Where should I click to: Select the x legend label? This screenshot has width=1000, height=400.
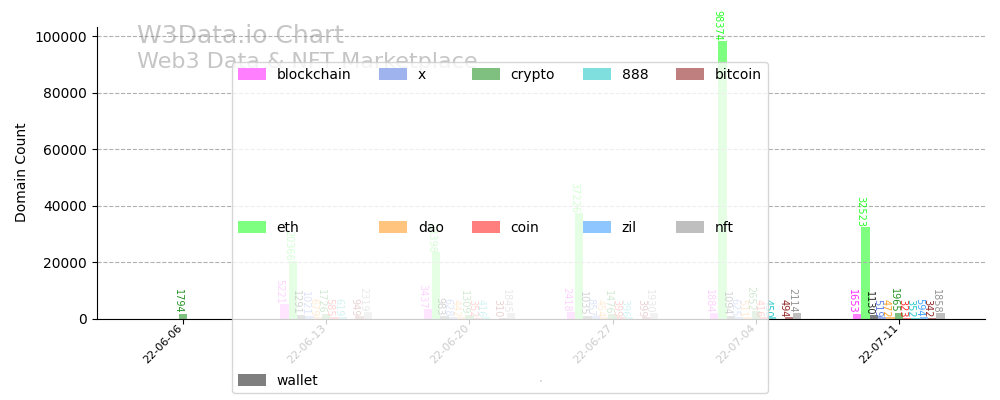tap(422, 74)
